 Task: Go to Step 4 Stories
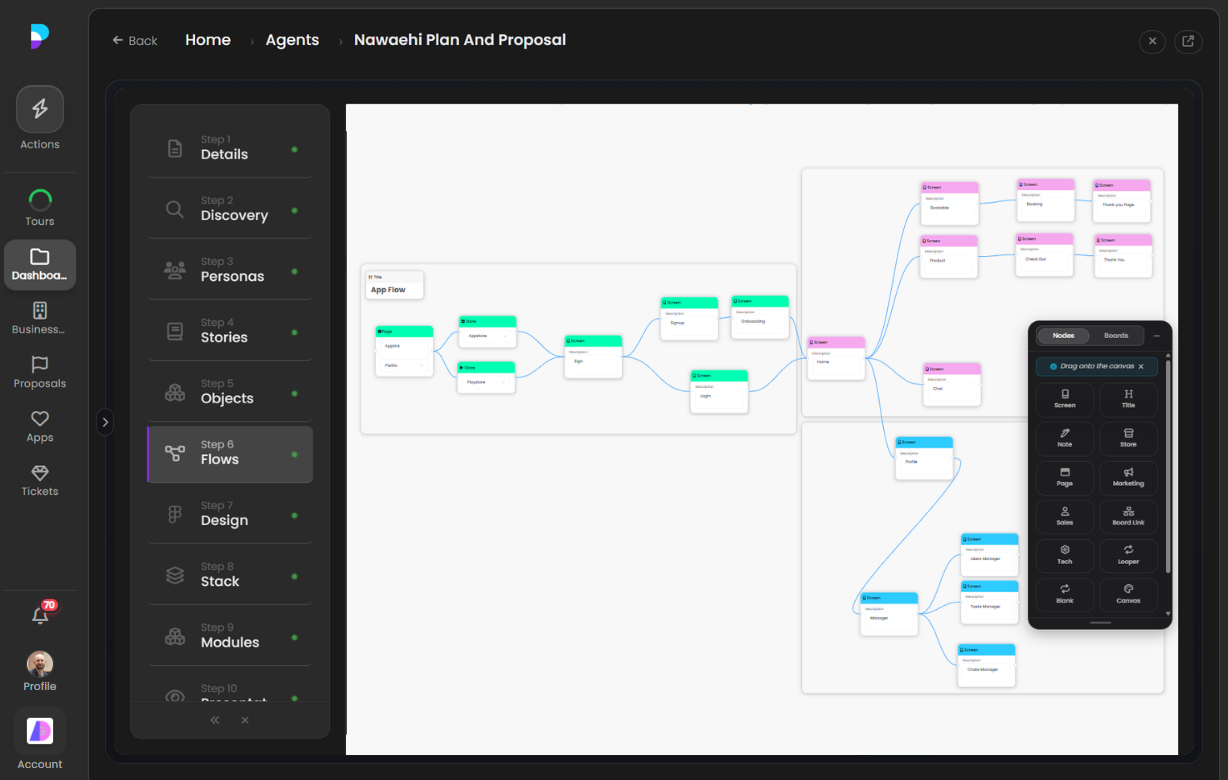[x=230, y=331]
